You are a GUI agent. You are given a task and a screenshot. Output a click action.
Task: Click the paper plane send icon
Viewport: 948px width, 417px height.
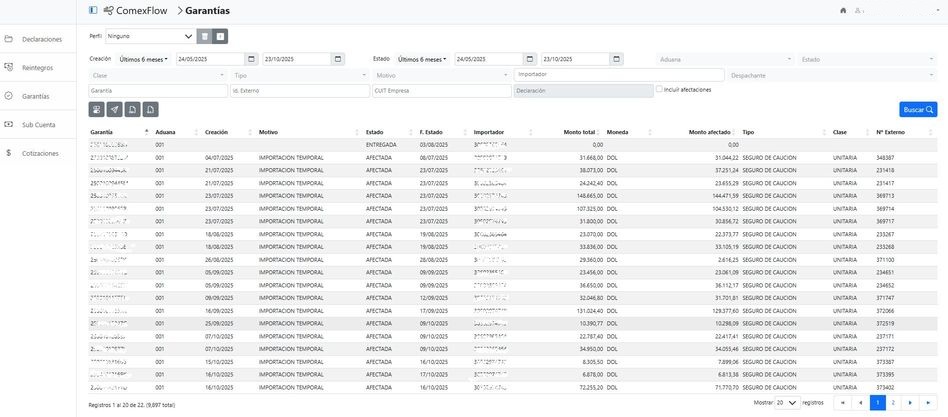click(x=115, y=109)
